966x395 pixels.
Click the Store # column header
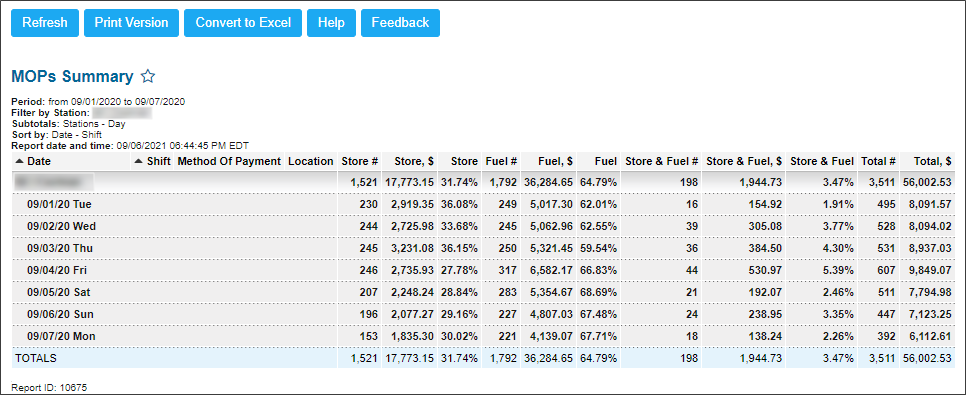360,161
